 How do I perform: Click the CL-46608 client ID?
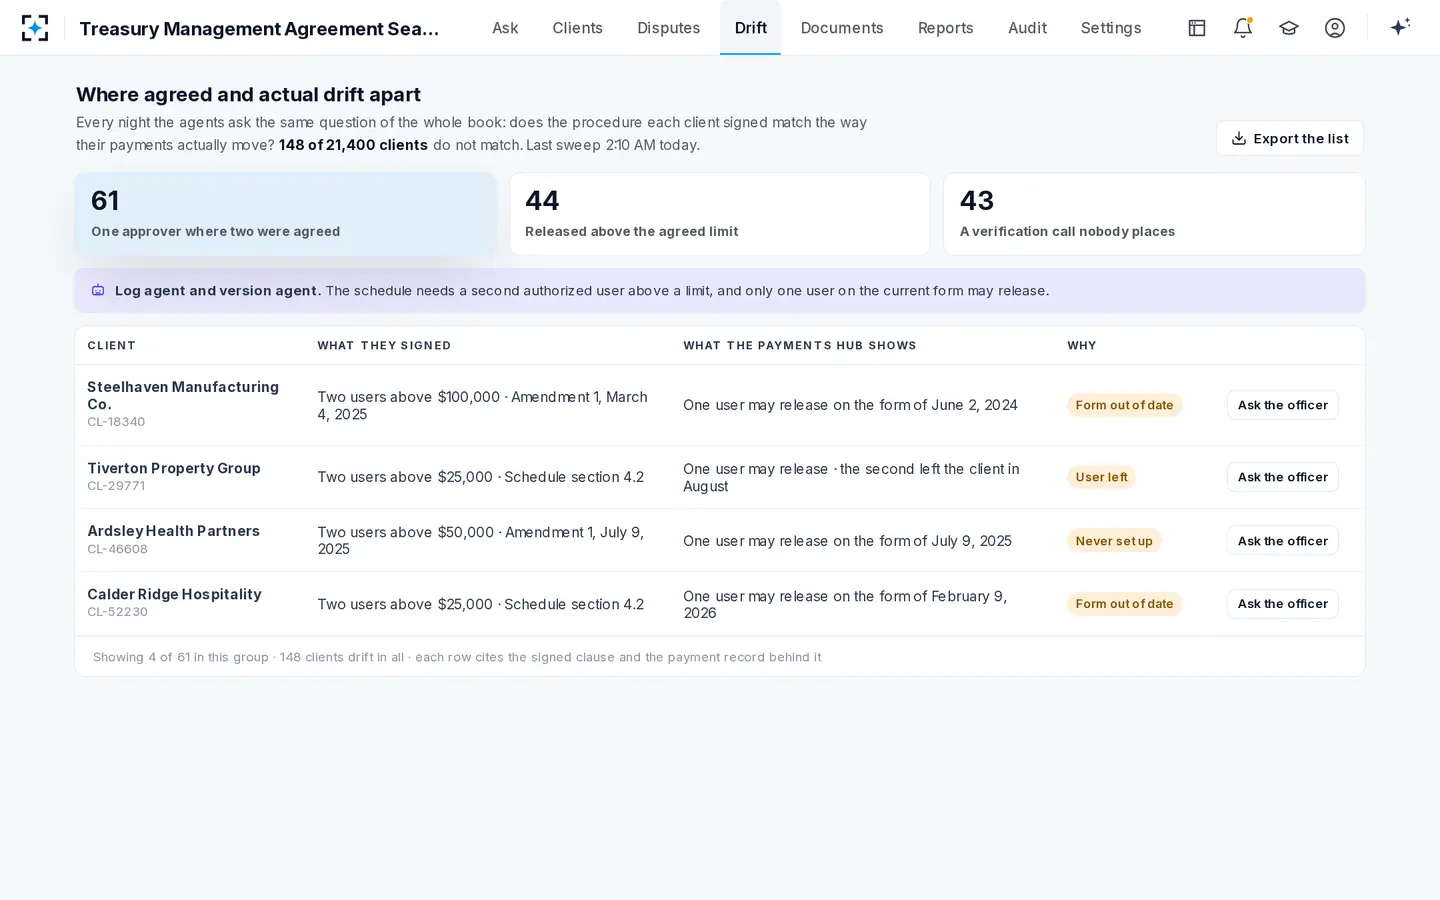click(x=117, y=549)
